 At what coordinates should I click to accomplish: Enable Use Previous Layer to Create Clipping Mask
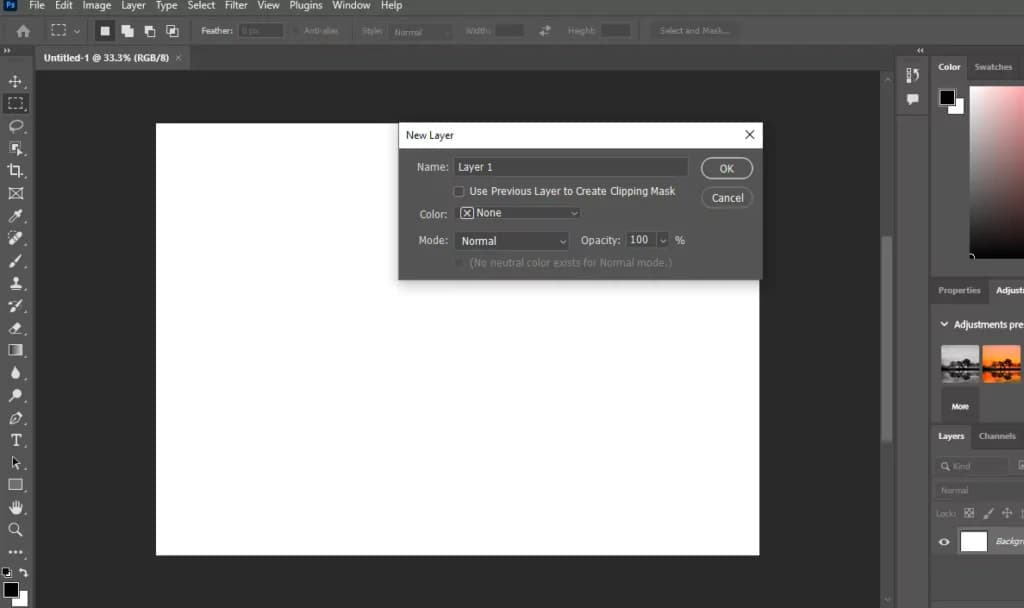(x=459, y=191)
